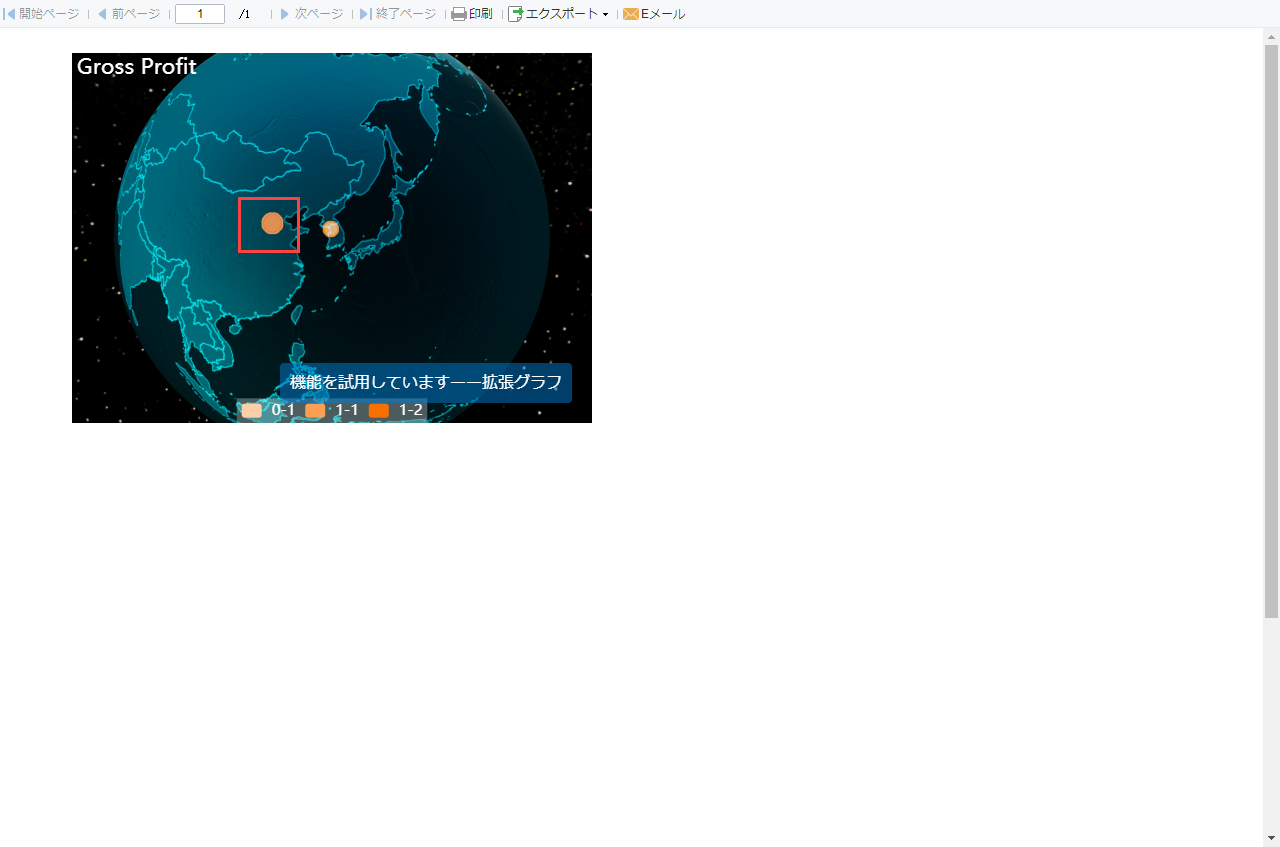Go to the next page (次ページ)
1280x847 pixels.
pyautogui.click(x=311, y=14)
